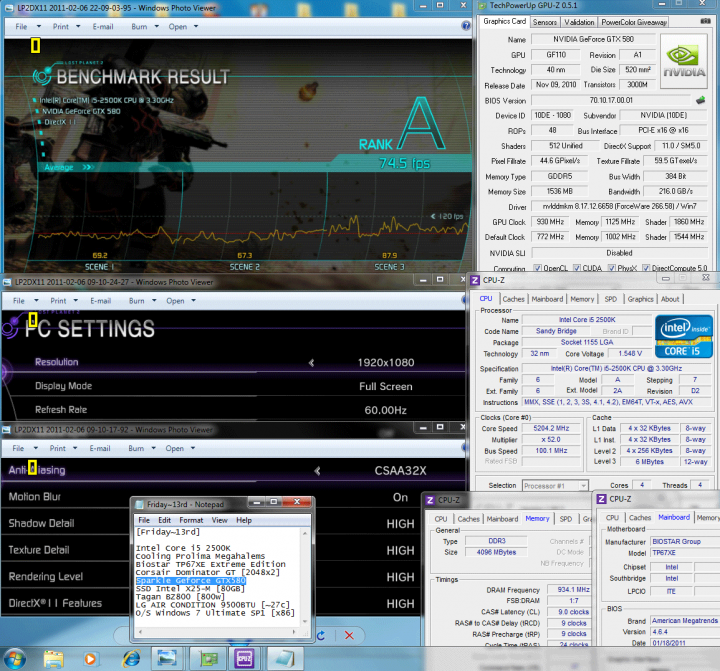The height and width of the screenshot is (671, 720).
Task: Toggle the PhysX checkbox in GPU-Z
Action: tap(612, 268)
